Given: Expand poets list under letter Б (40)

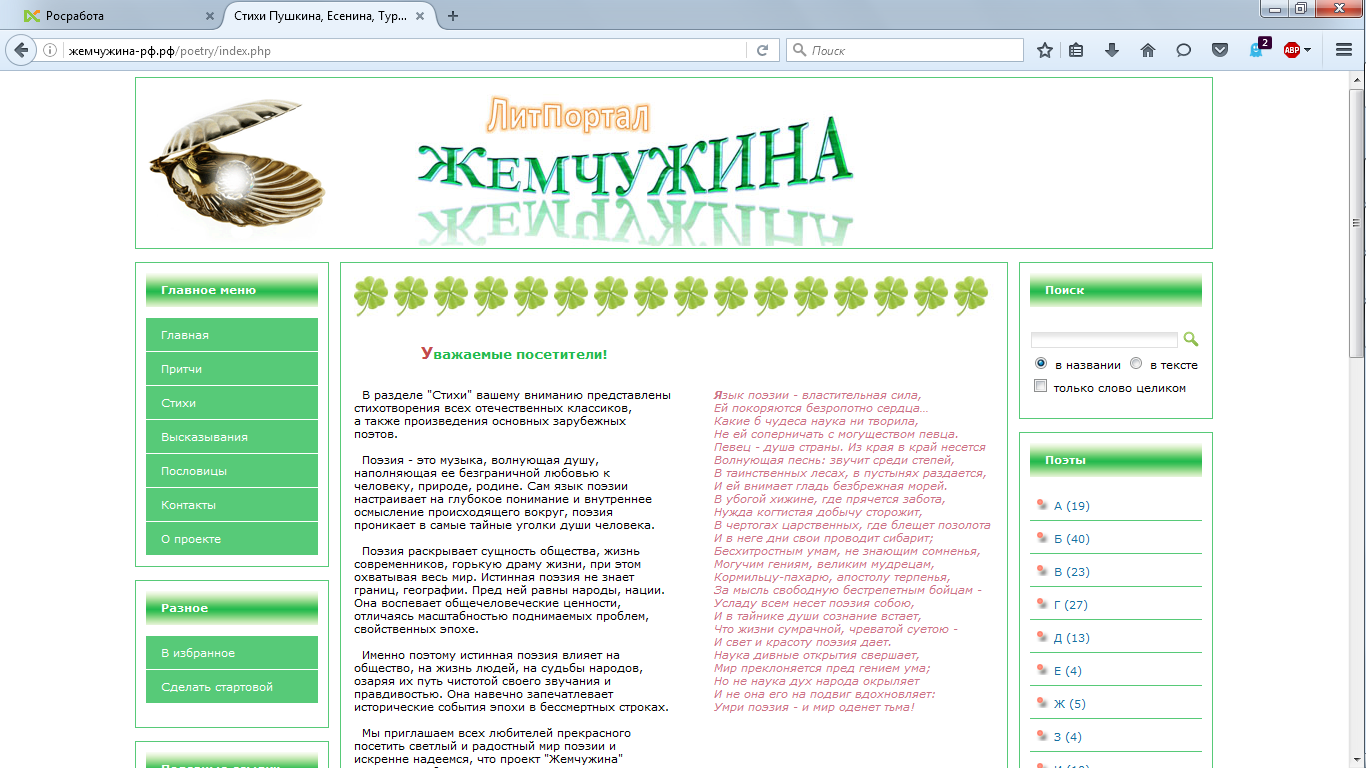Looking at the screenshot, I should [x=1071, y=539].
